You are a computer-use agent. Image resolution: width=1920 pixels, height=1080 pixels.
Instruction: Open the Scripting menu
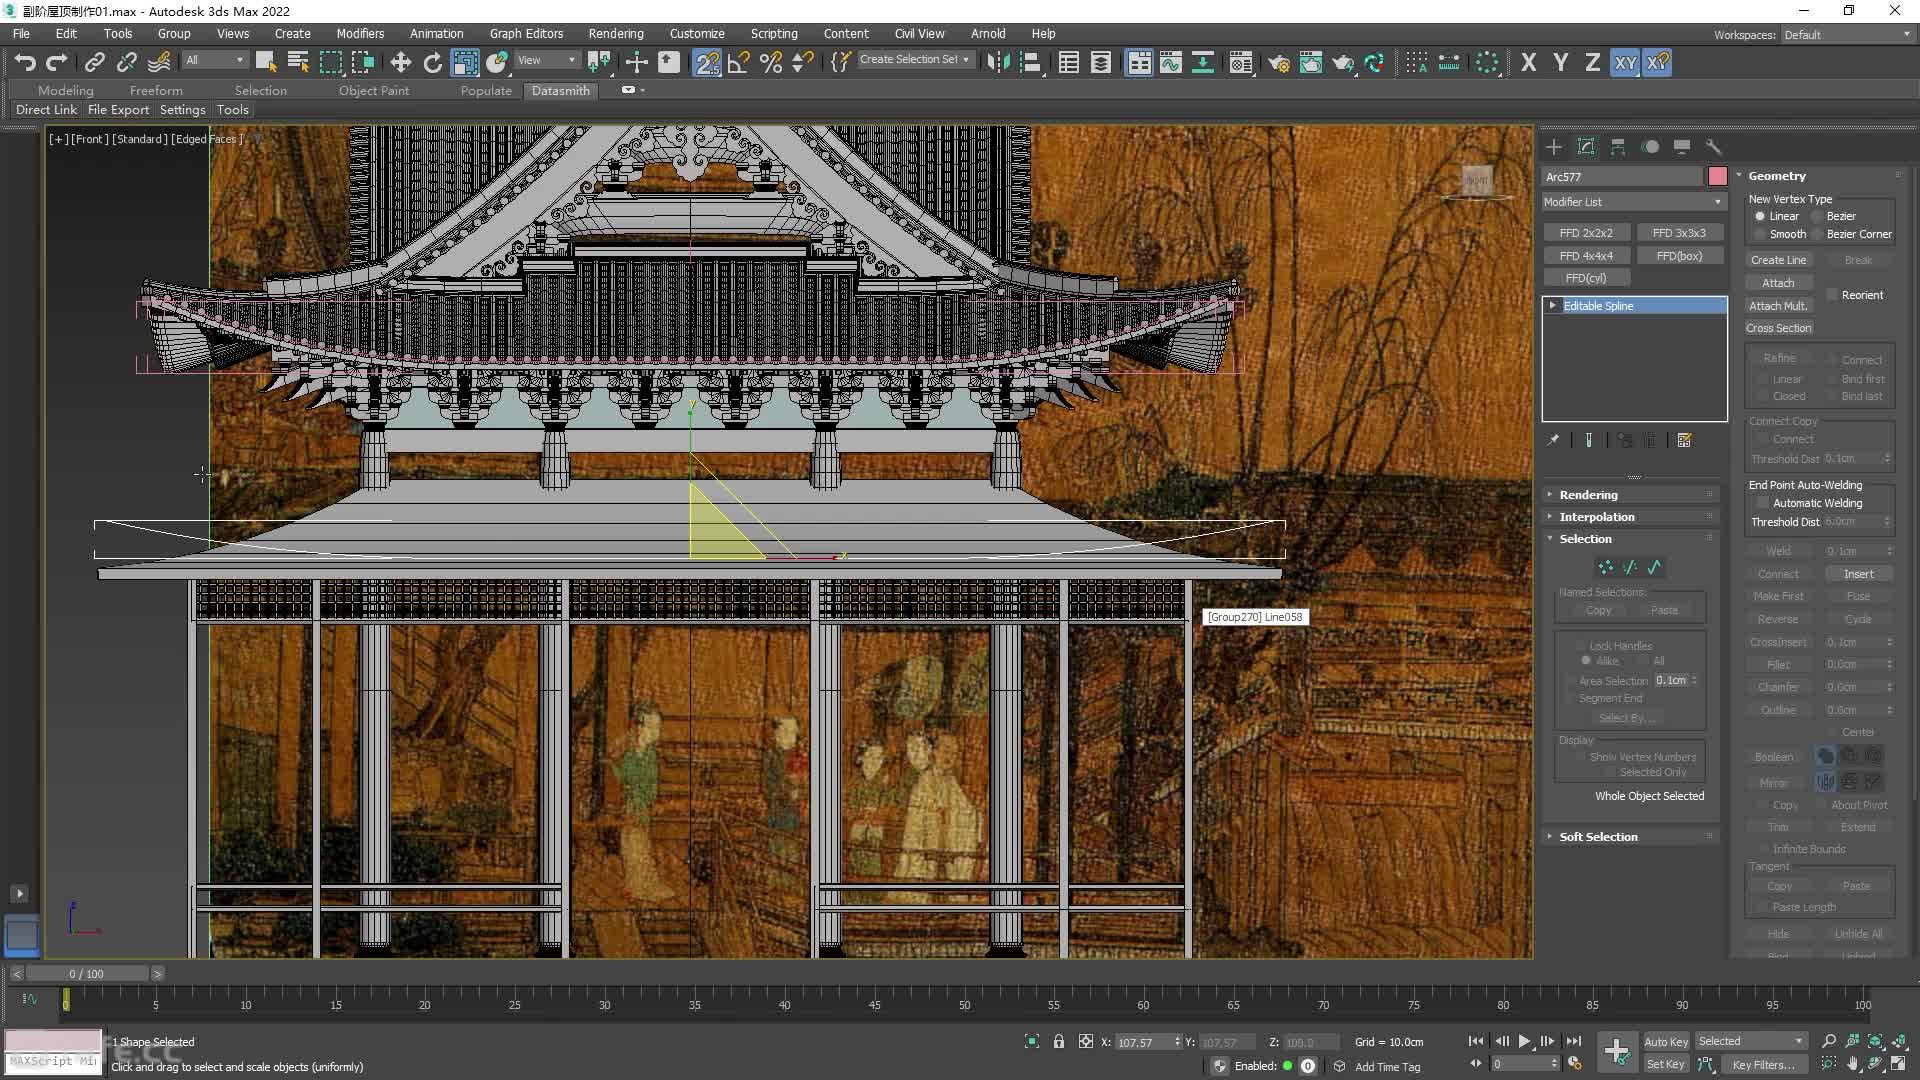click(x=774, y=33)
